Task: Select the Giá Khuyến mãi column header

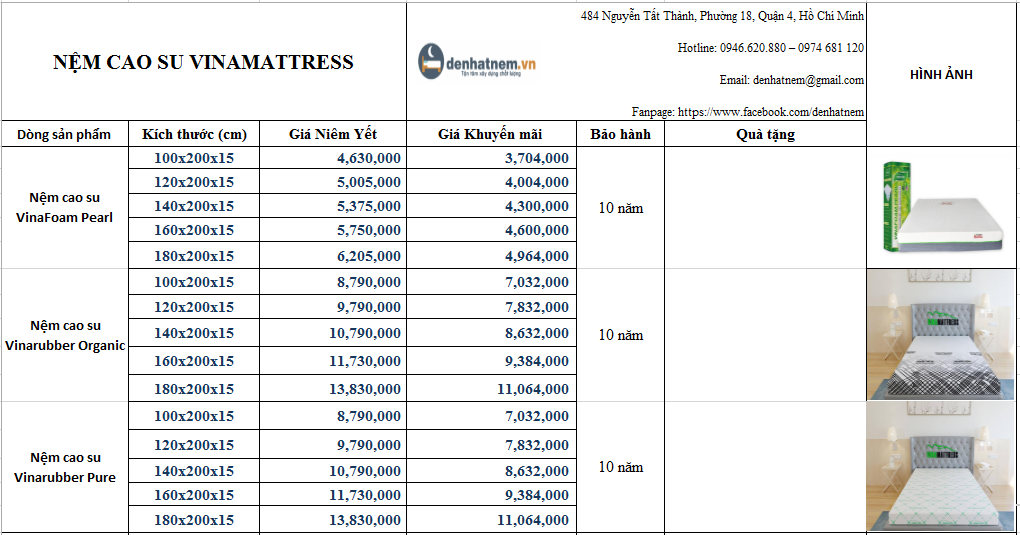Action: 491,134
